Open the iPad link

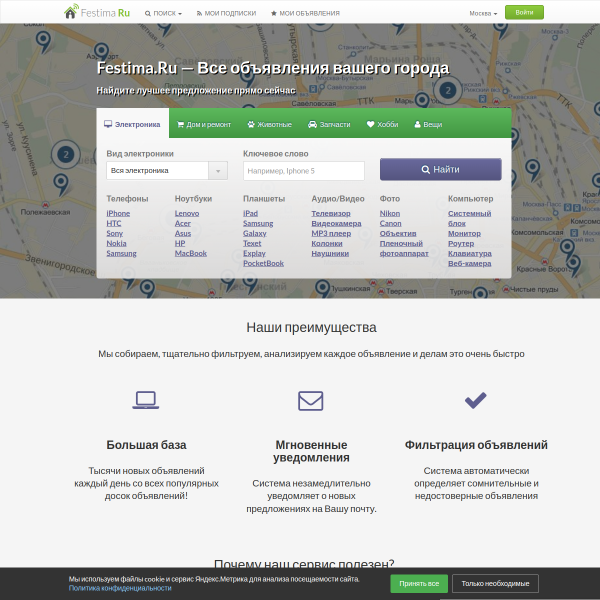(x=251, y=214)
